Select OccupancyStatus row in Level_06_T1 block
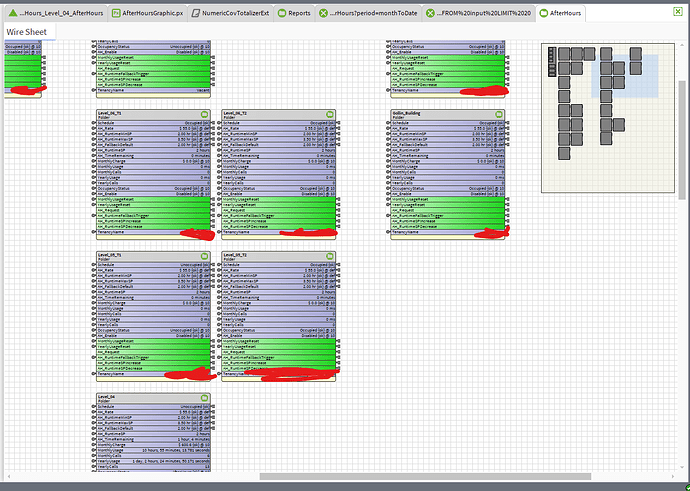The image size is (690, 491). tap(153, 188)
